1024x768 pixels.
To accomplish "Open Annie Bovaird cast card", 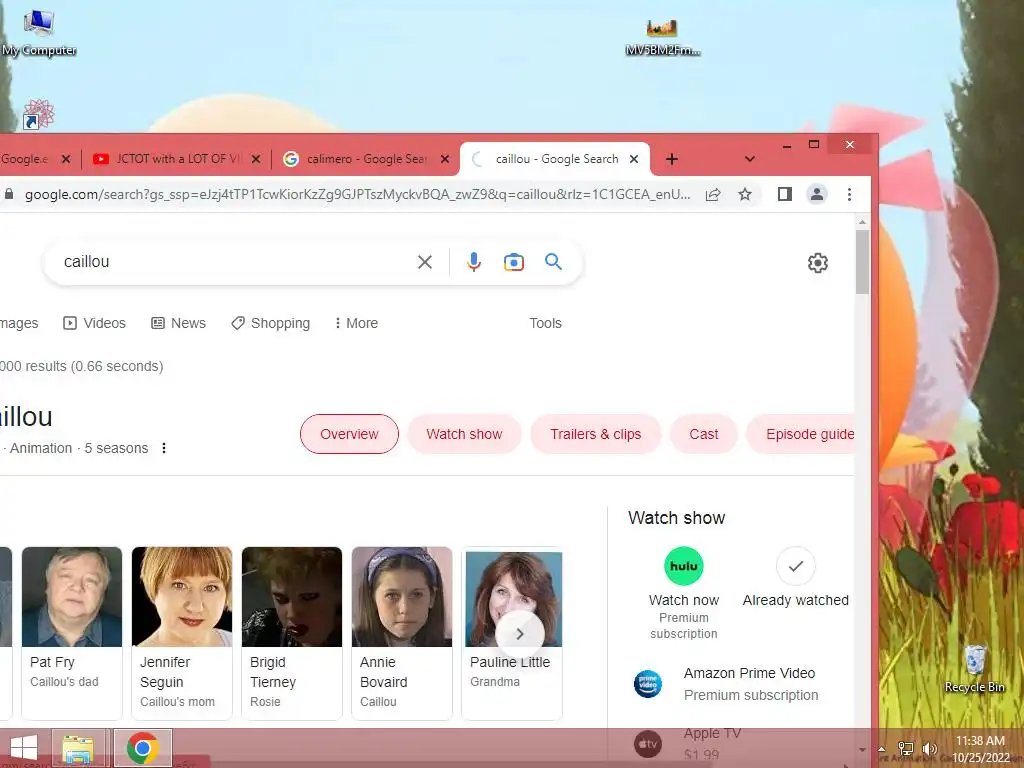I will pos(402,633).
